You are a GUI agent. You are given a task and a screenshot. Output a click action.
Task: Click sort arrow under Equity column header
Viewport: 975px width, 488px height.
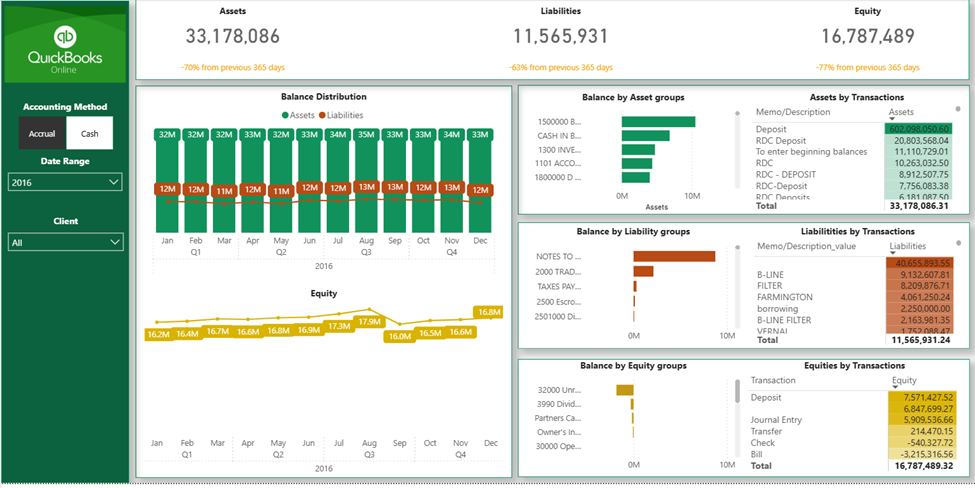pyautogui.click(x=895, y=387)
